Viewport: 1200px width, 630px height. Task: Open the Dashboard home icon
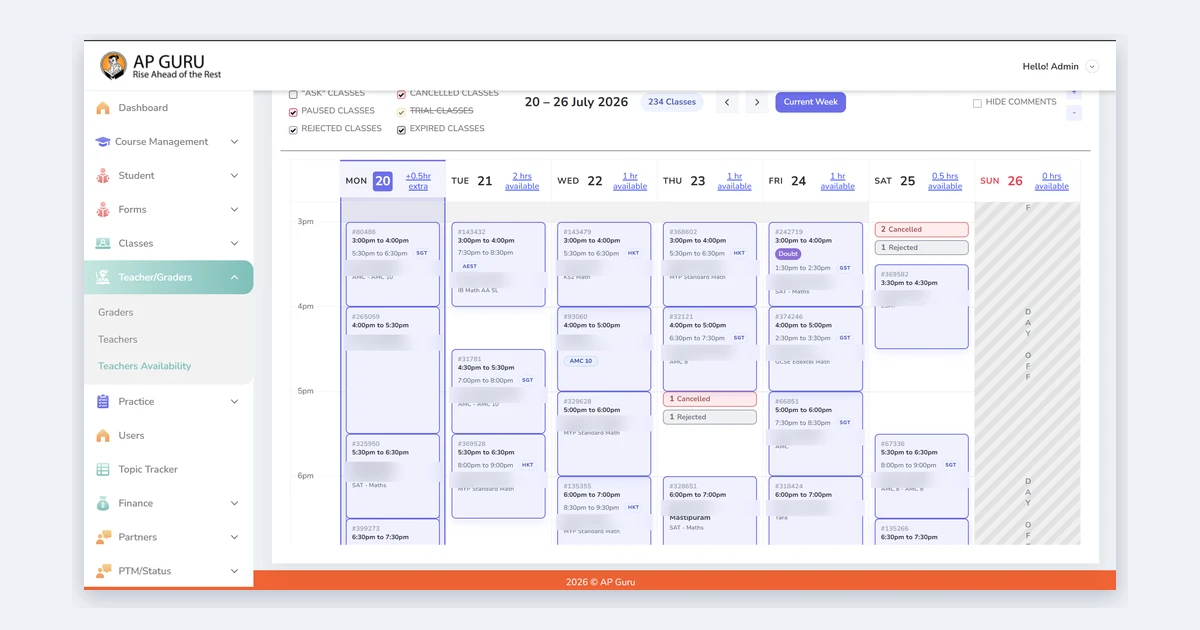click(x=102, y=108)
